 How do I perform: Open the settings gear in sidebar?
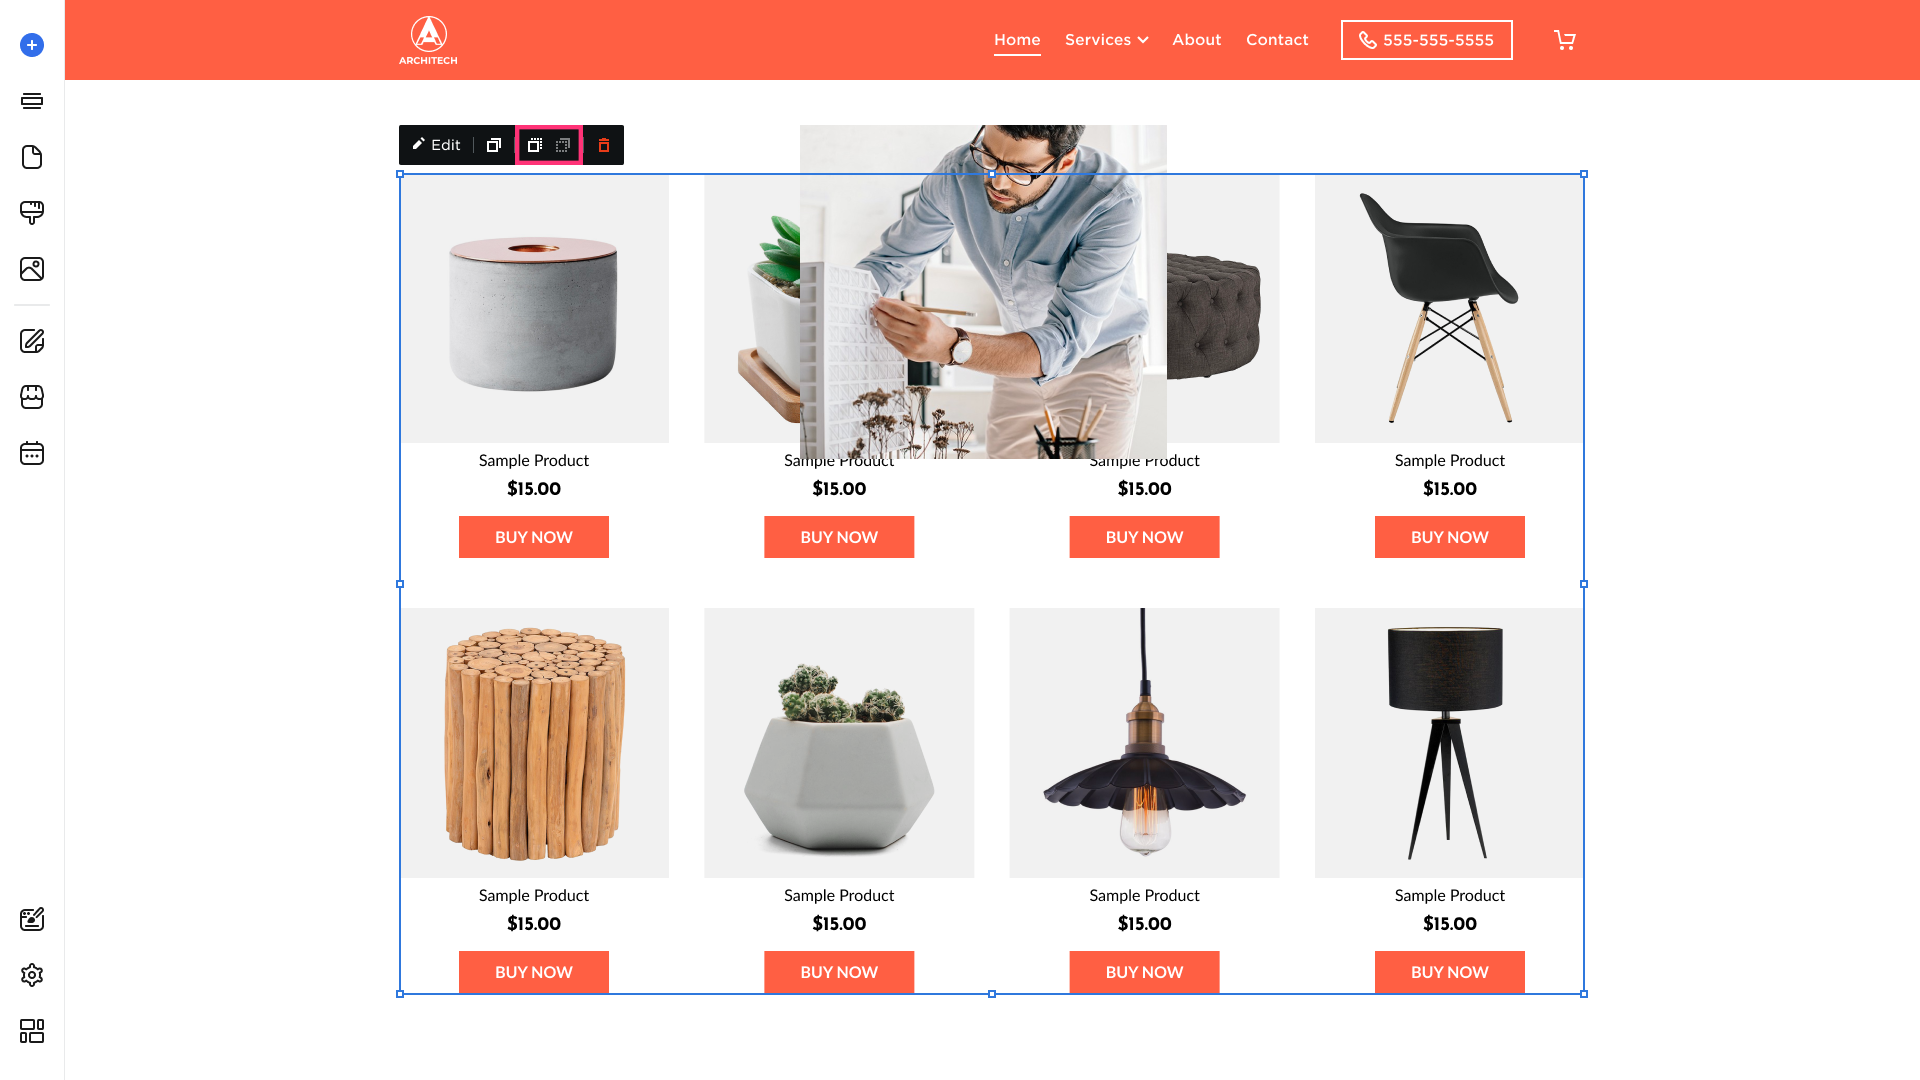(x=32, y=975)
